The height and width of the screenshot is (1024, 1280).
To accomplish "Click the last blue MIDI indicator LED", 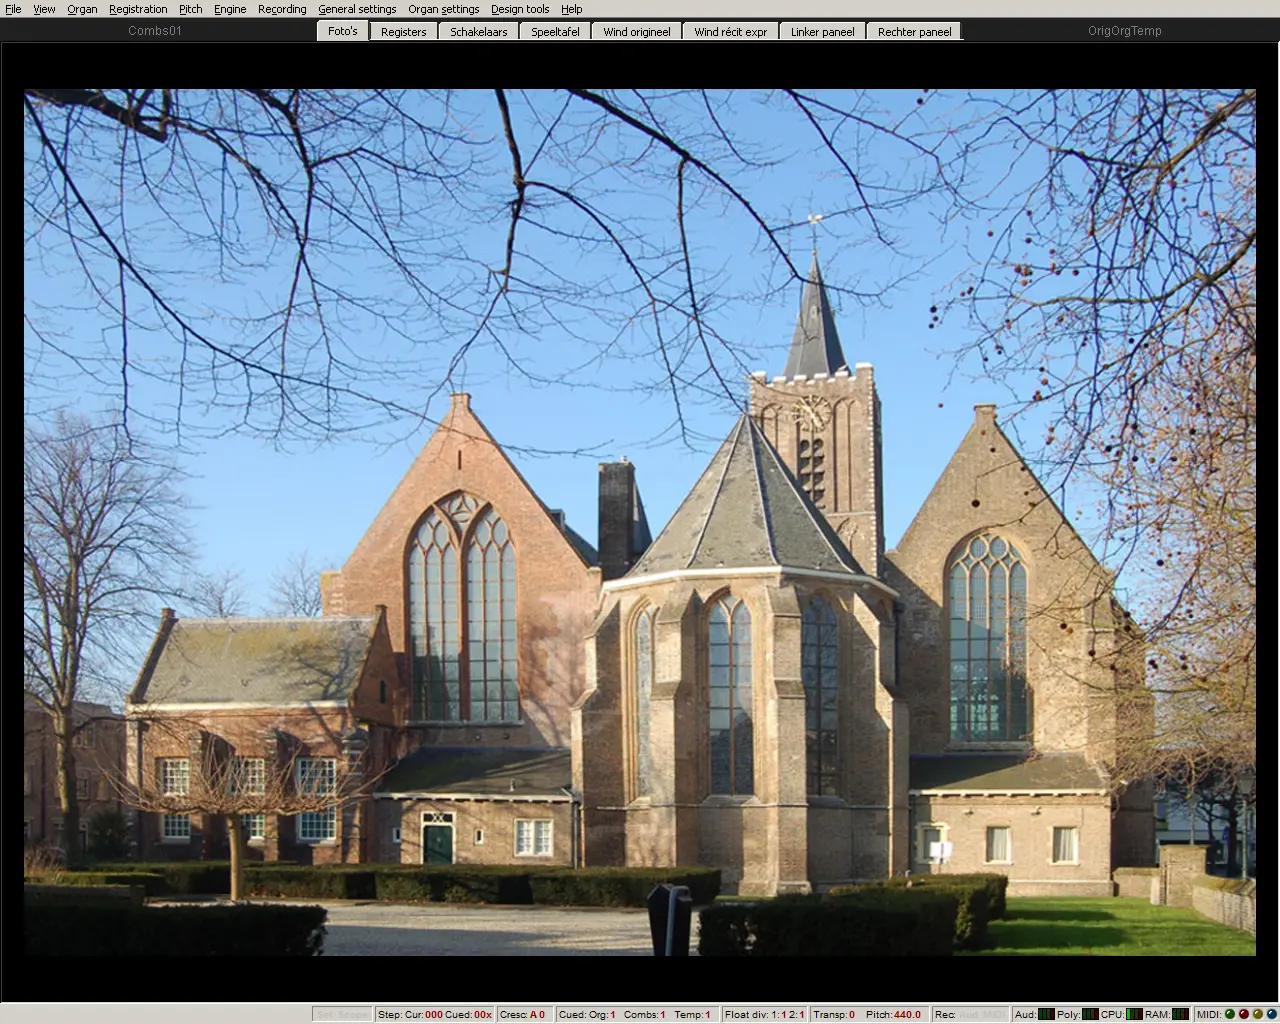I will click(1272, 1014).
